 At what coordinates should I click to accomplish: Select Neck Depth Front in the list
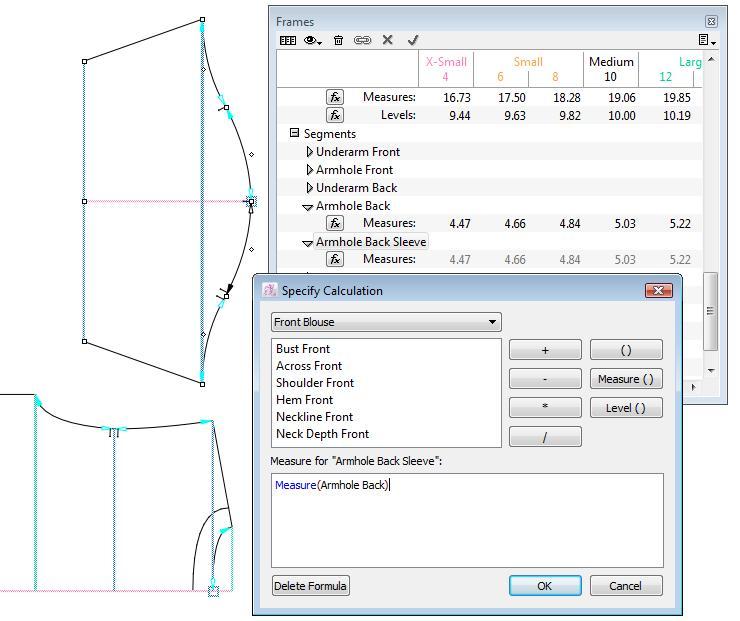322,434
